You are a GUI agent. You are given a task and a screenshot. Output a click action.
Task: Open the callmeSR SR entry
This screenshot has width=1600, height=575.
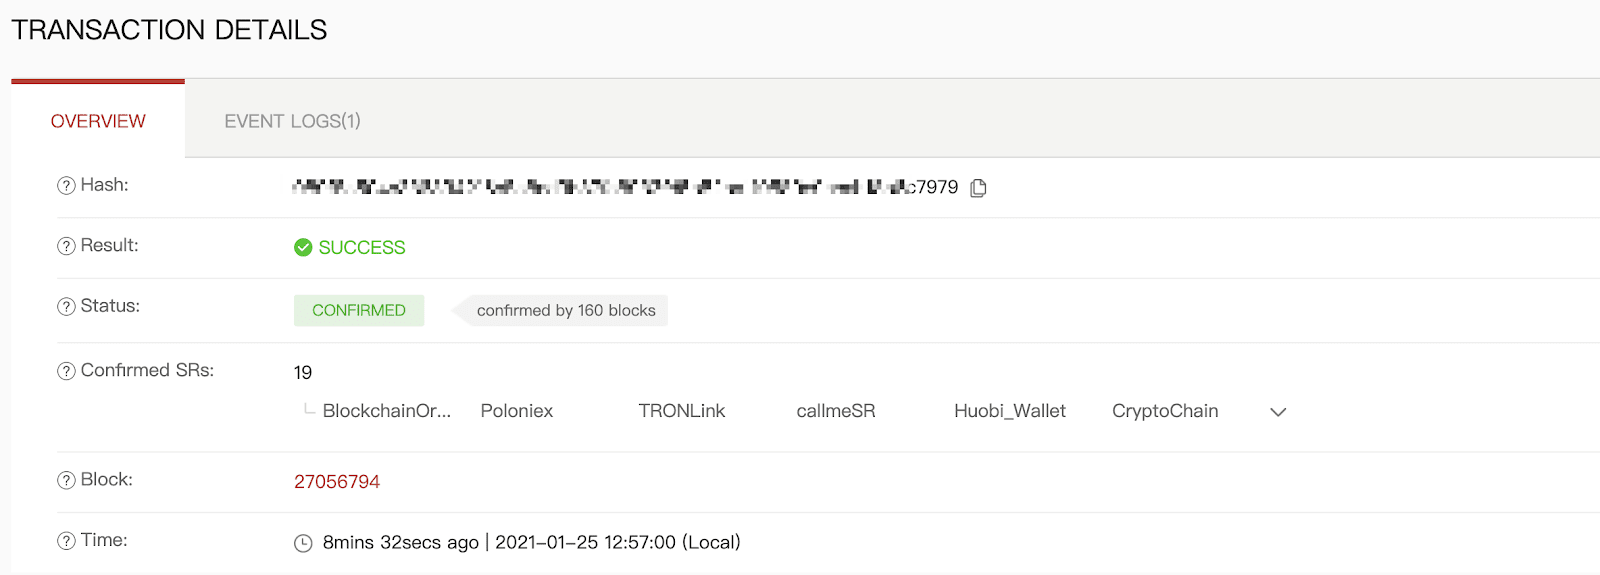pyautogui.click(x=836, y=411)
